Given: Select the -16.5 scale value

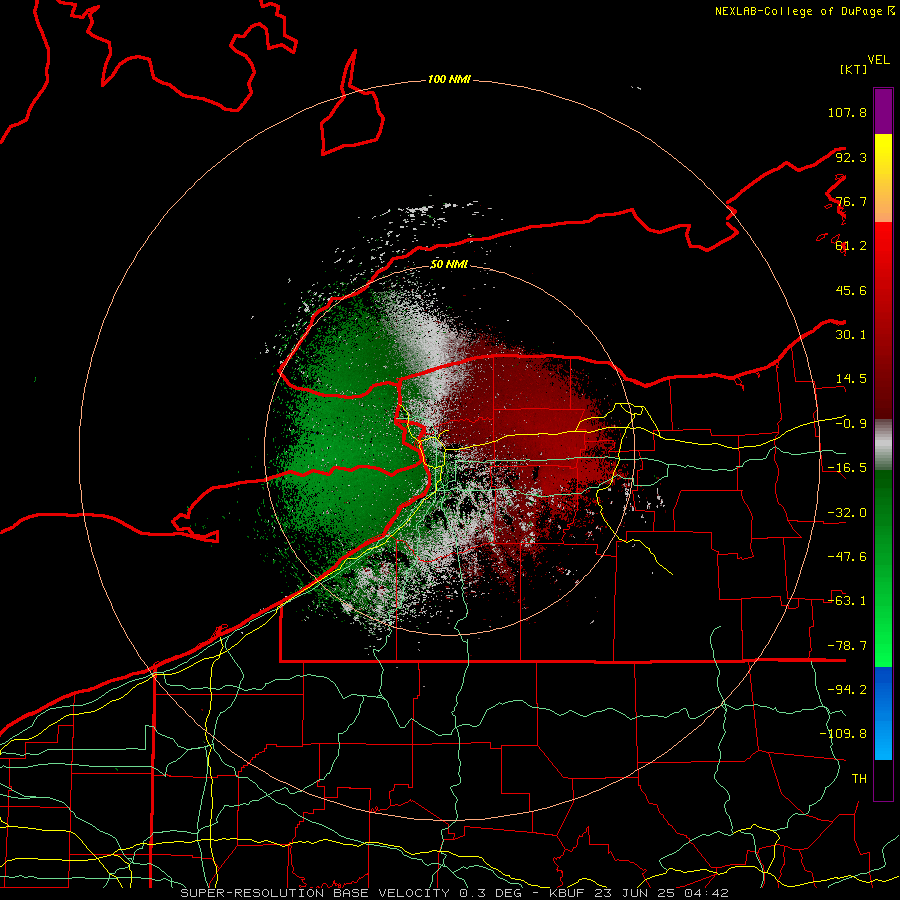Looking at the screenshot, I should coord(847,468).
